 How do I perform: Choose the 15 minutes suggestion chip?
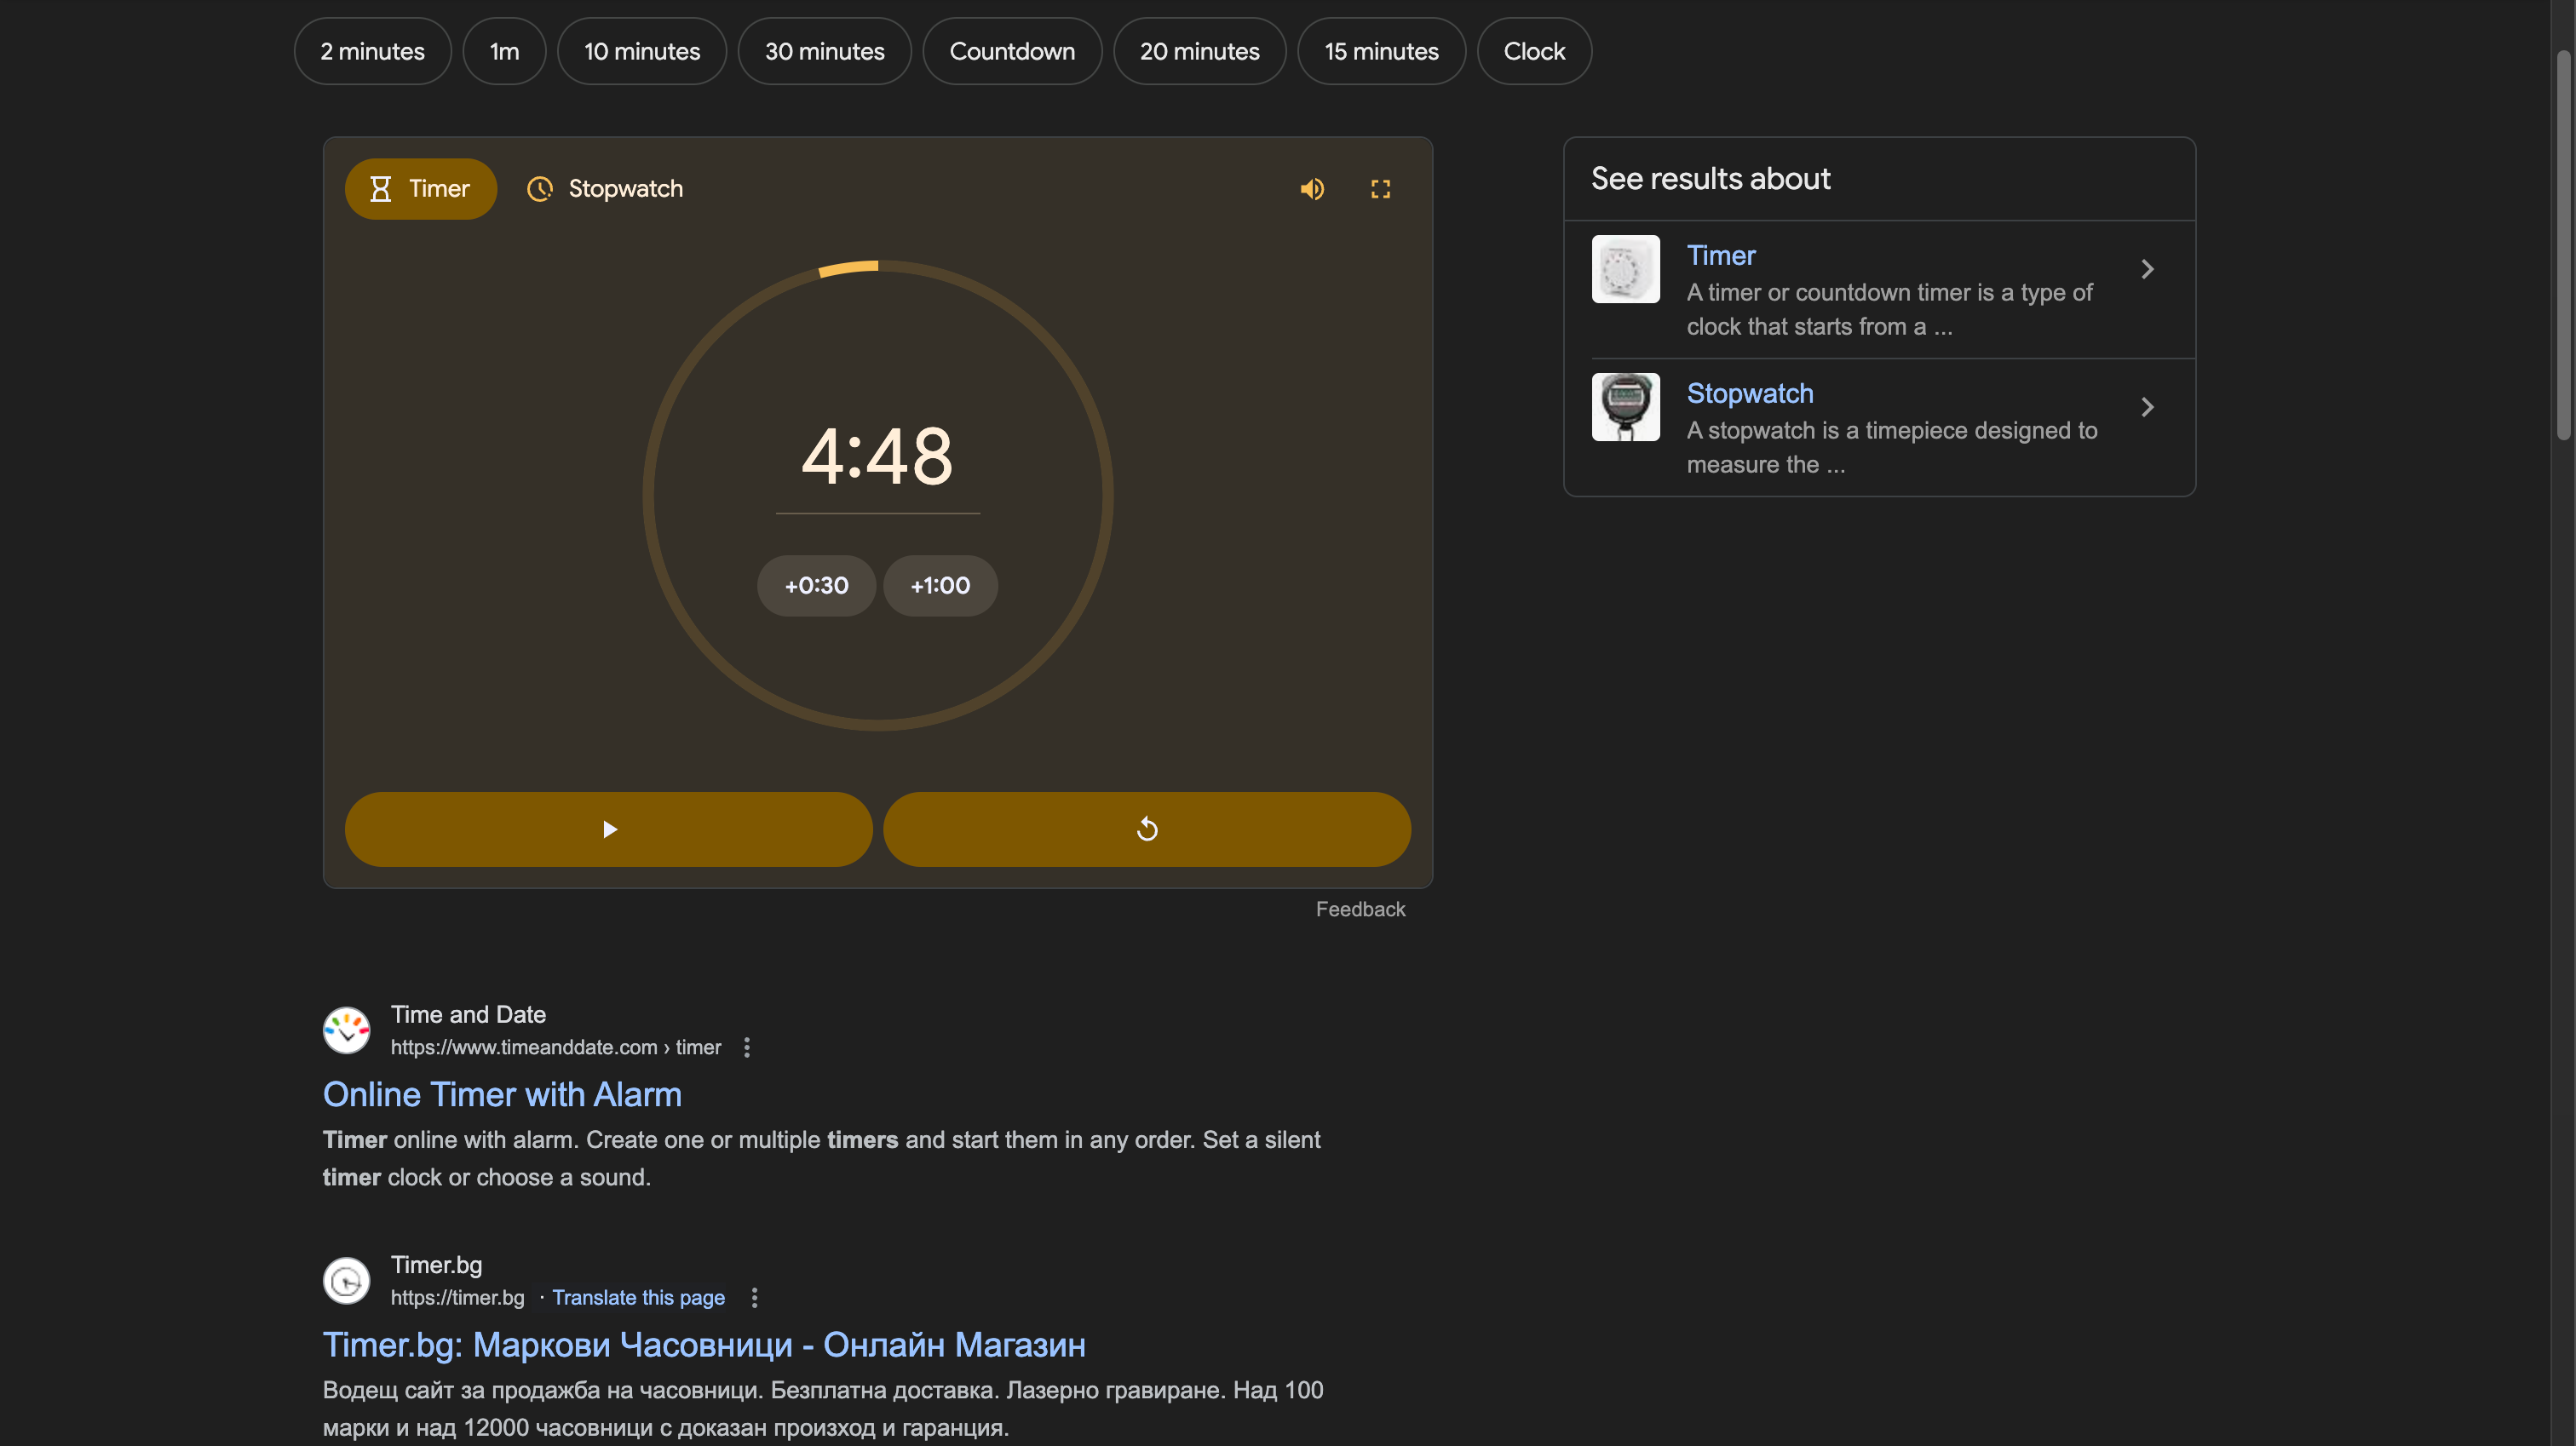[1381, 51]
